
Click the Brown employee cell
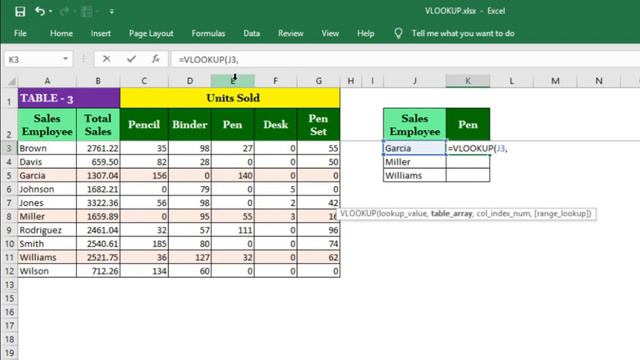point(47,148)
